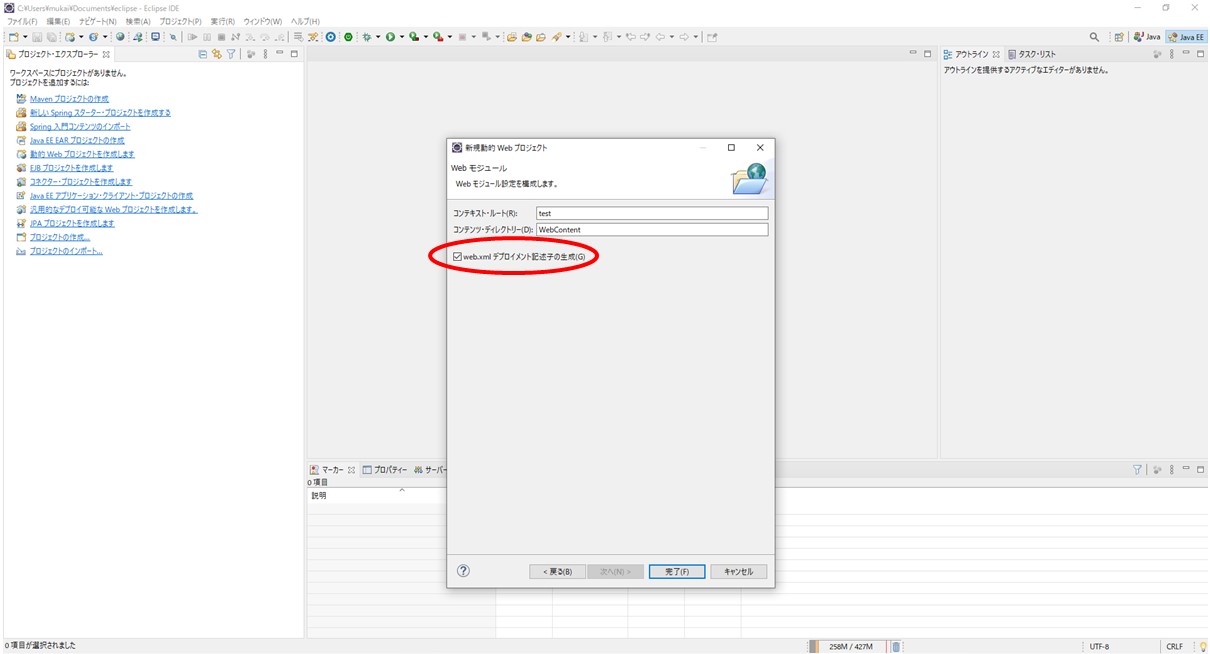
Task: Select the プロパティー tab
Action: (385, 469)
